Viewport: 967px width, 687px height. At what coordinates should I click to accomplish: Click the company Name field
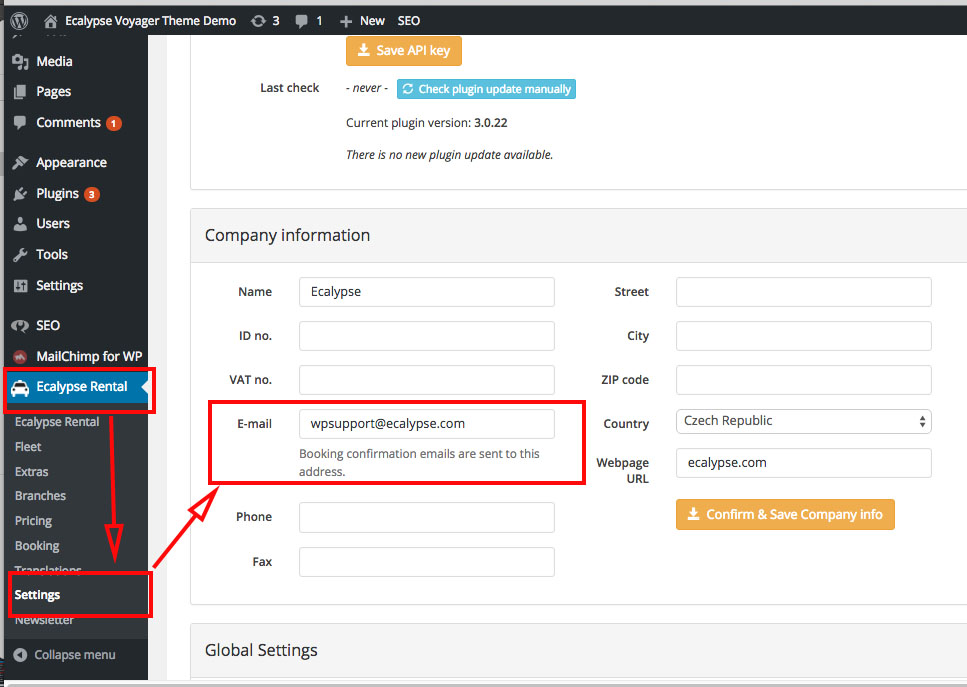427,292
